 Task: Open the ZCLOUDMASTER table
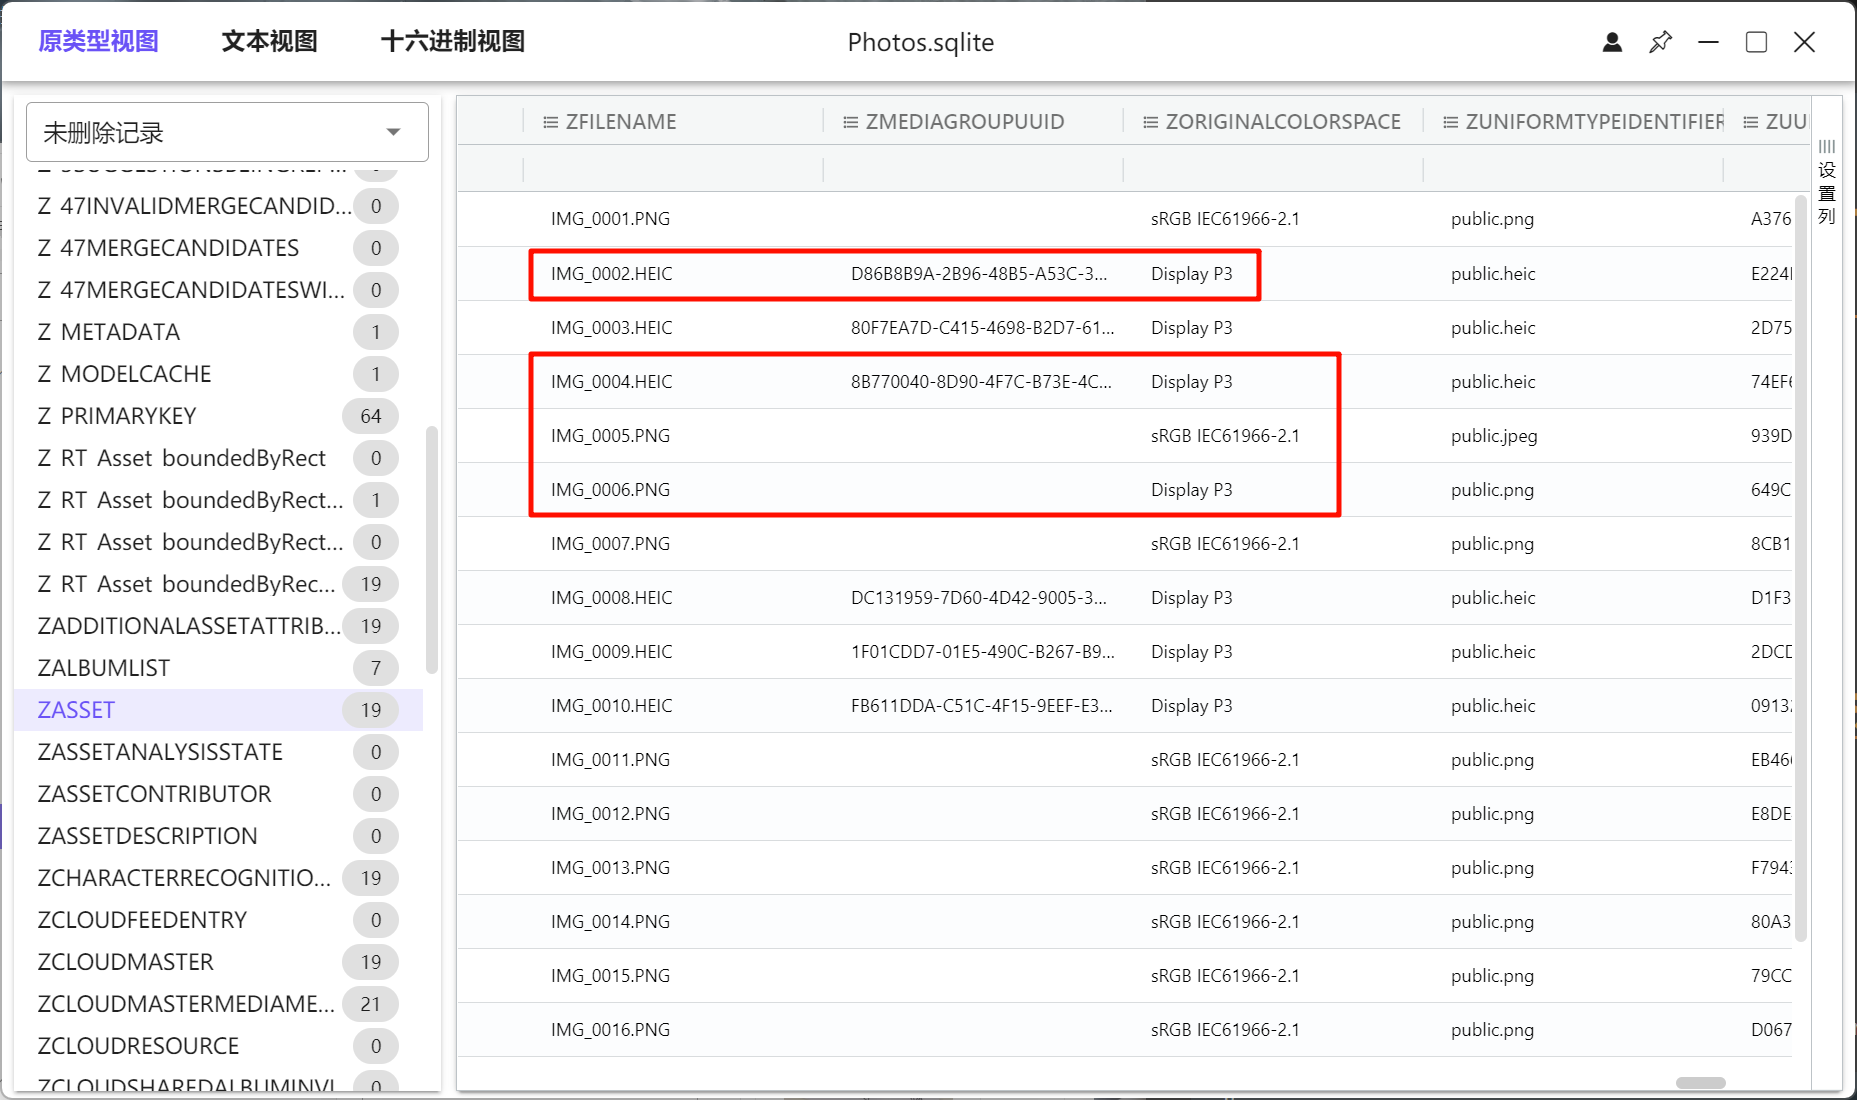click(126, 962)
